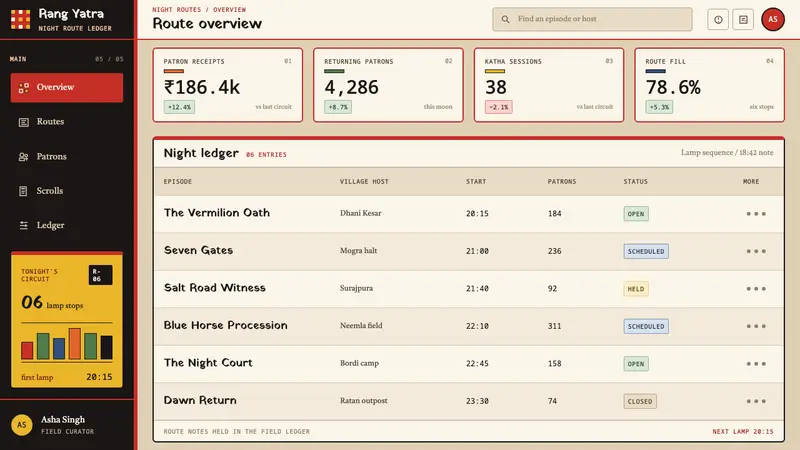
Task: Click the Routes list icon
Action: point(23,122)
